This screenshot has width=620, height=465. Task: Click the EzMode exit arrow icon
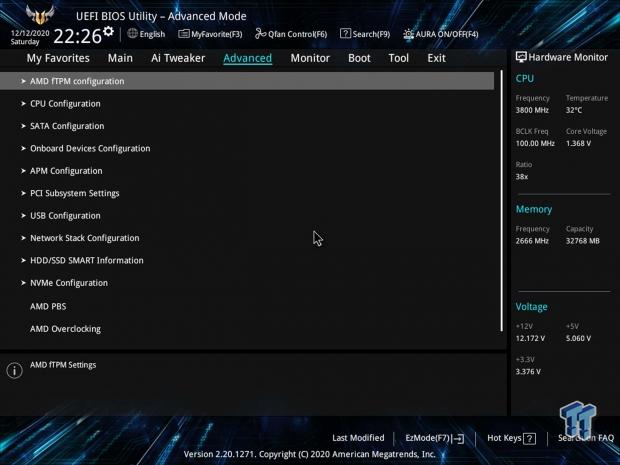(459, 438)
